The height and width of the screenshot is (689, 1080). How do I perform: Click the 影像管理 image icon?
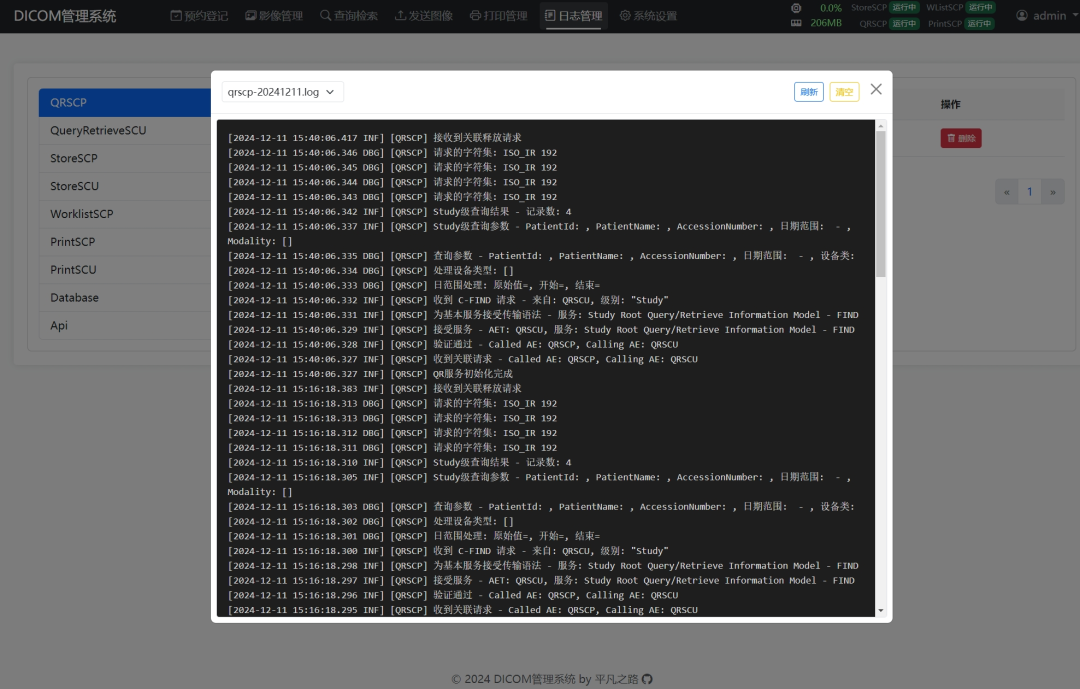[250, 16]
